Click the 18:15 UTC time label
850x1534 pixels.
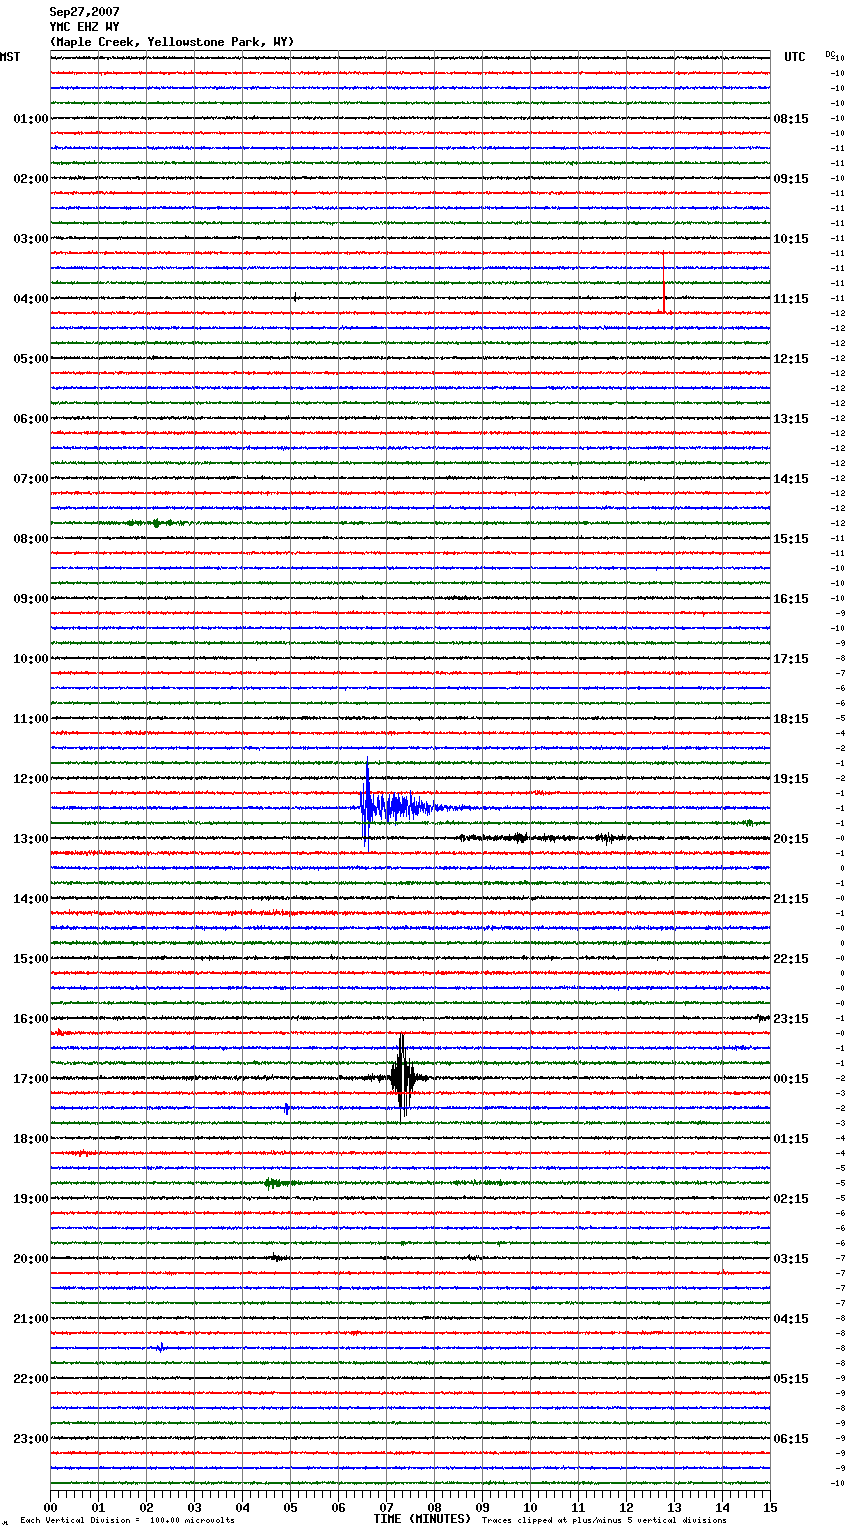tap(791, 719)
